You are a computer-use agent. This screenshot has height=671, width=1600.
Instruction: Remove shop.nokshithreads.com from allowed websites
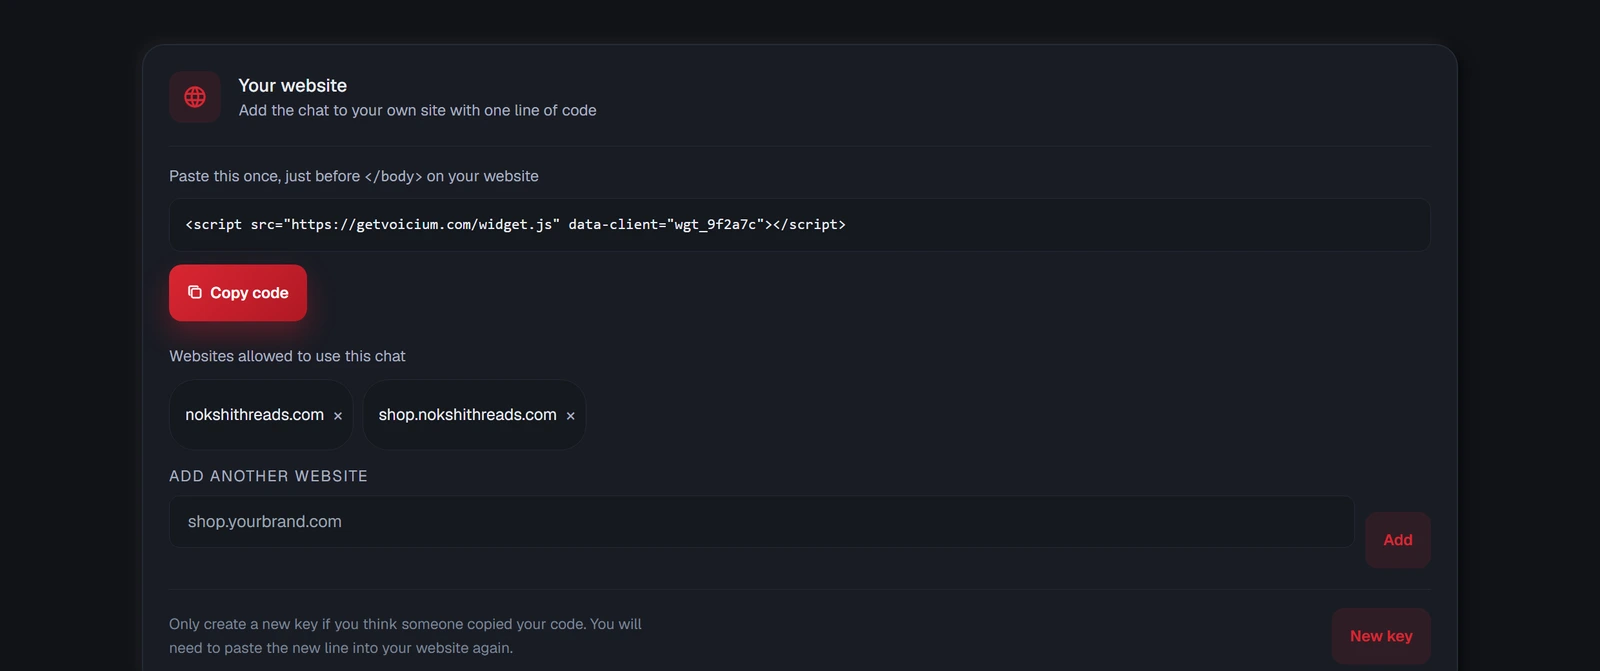pos(571,416)
